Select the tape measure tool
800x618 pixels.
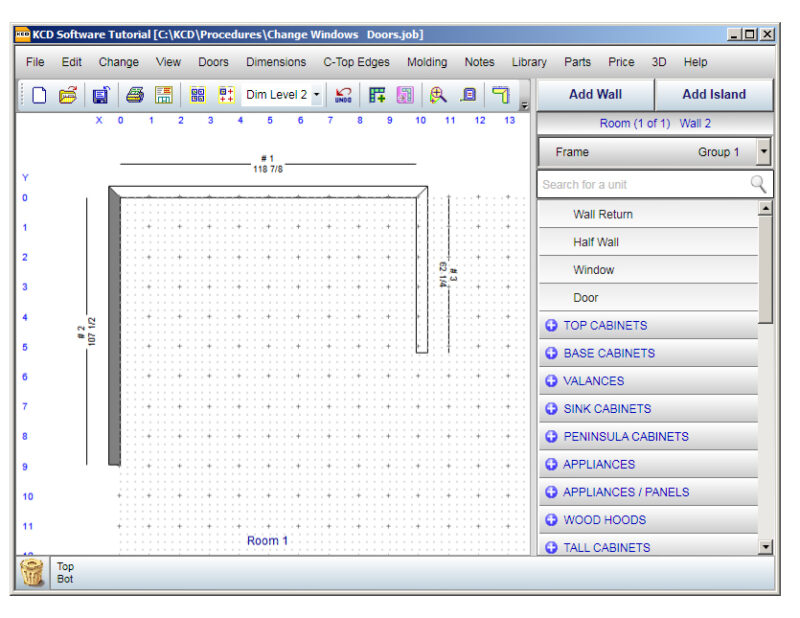pos(468,95)
